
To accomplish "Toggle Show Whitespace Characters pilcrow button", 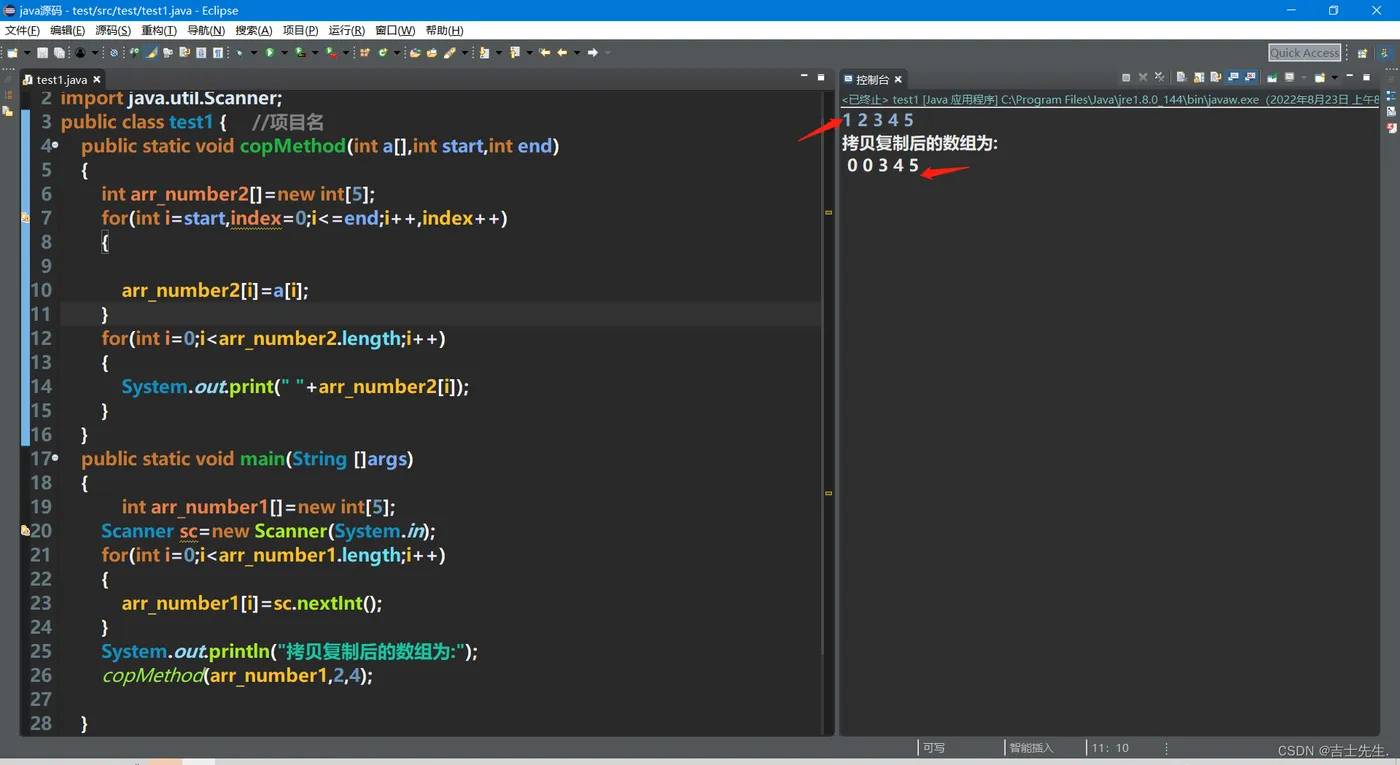I will [x=217, y=52].
